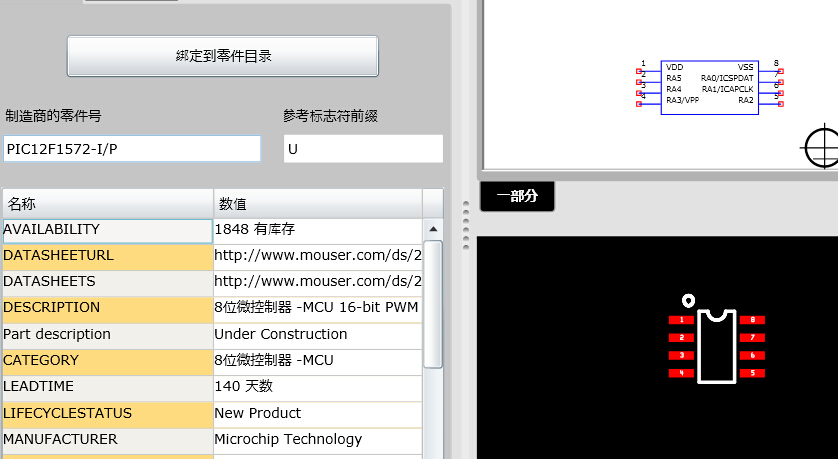Click the properties table vertical scrollbar thumb

[x=433, y=304]
